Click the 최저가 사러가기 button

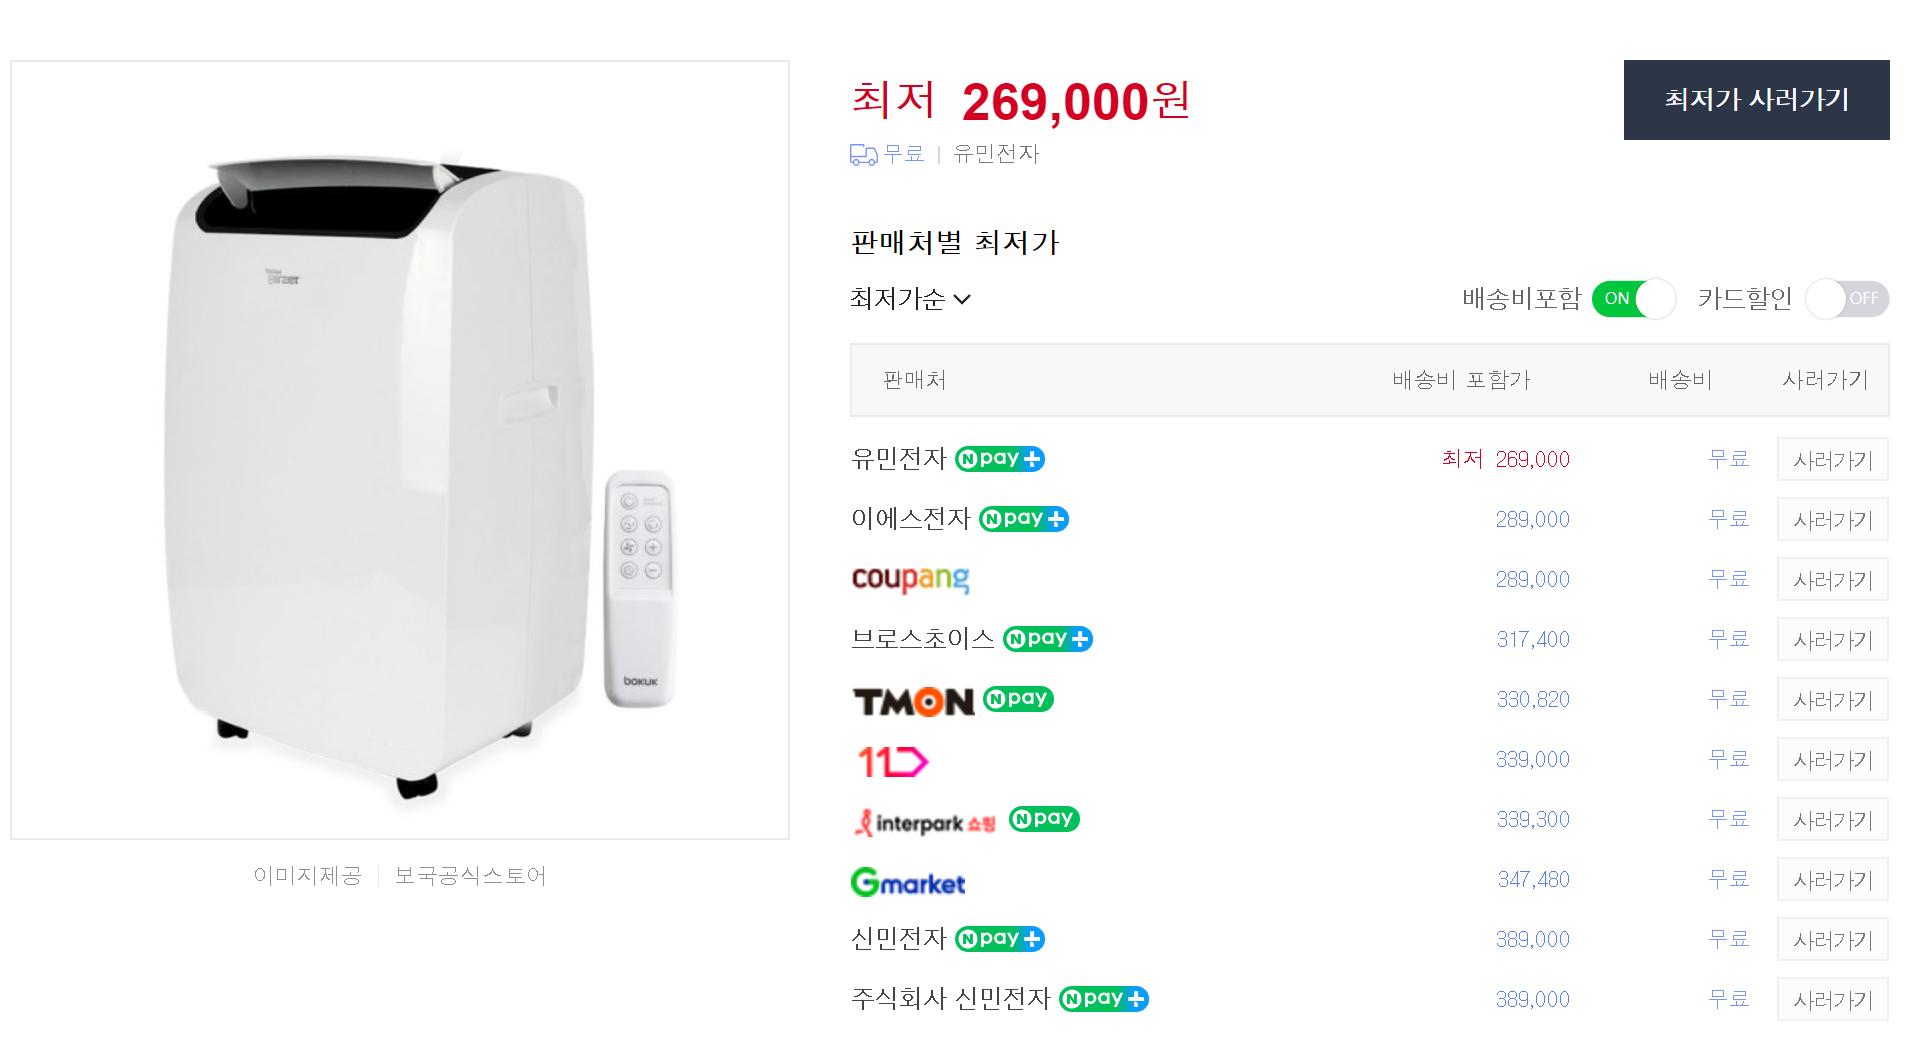click(x=1756, y=100)
